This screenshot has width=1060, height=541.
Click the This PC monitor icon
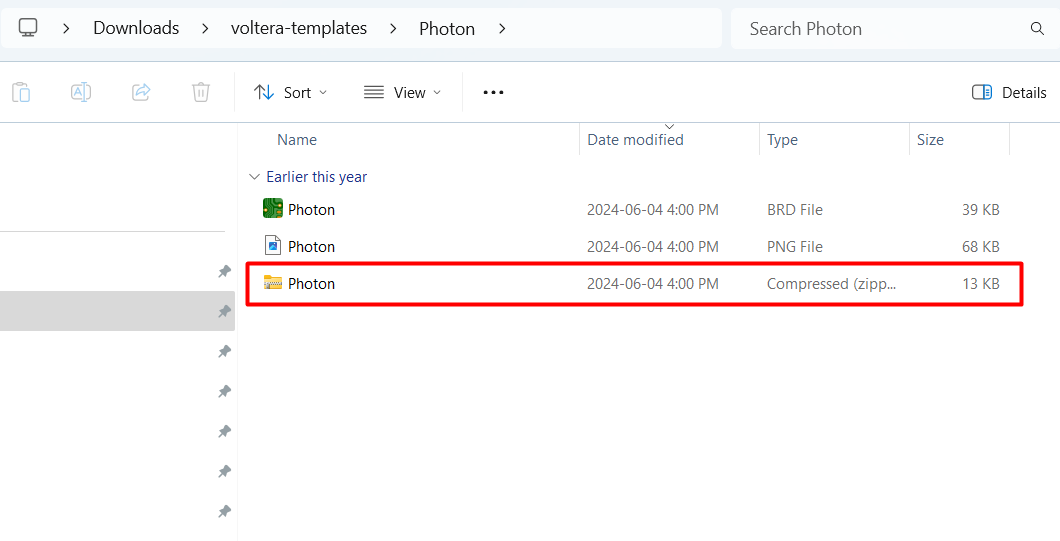(x=28, y=28)
